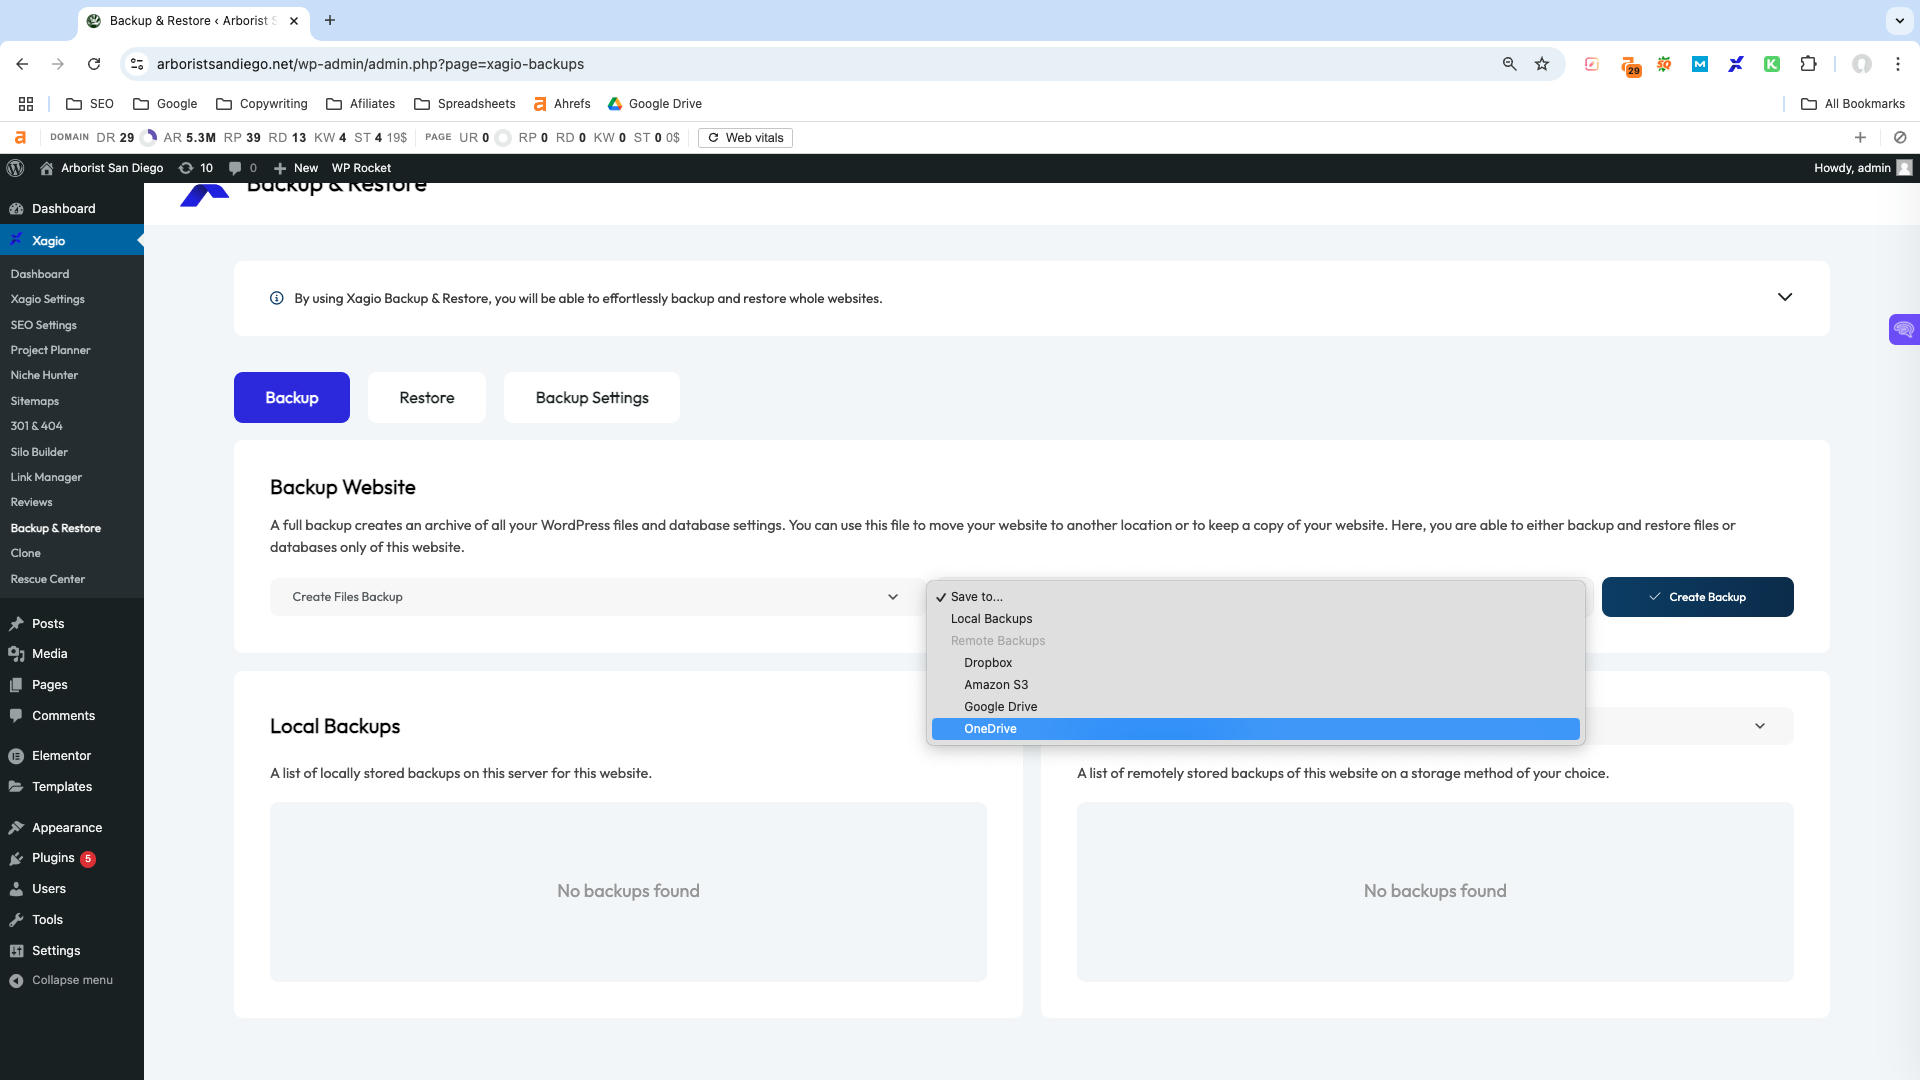Image resolution: width=1920 pixels, height=1080 pixels.
Task: Expand the info notice chevron
Action: (x=1785, y=298)
